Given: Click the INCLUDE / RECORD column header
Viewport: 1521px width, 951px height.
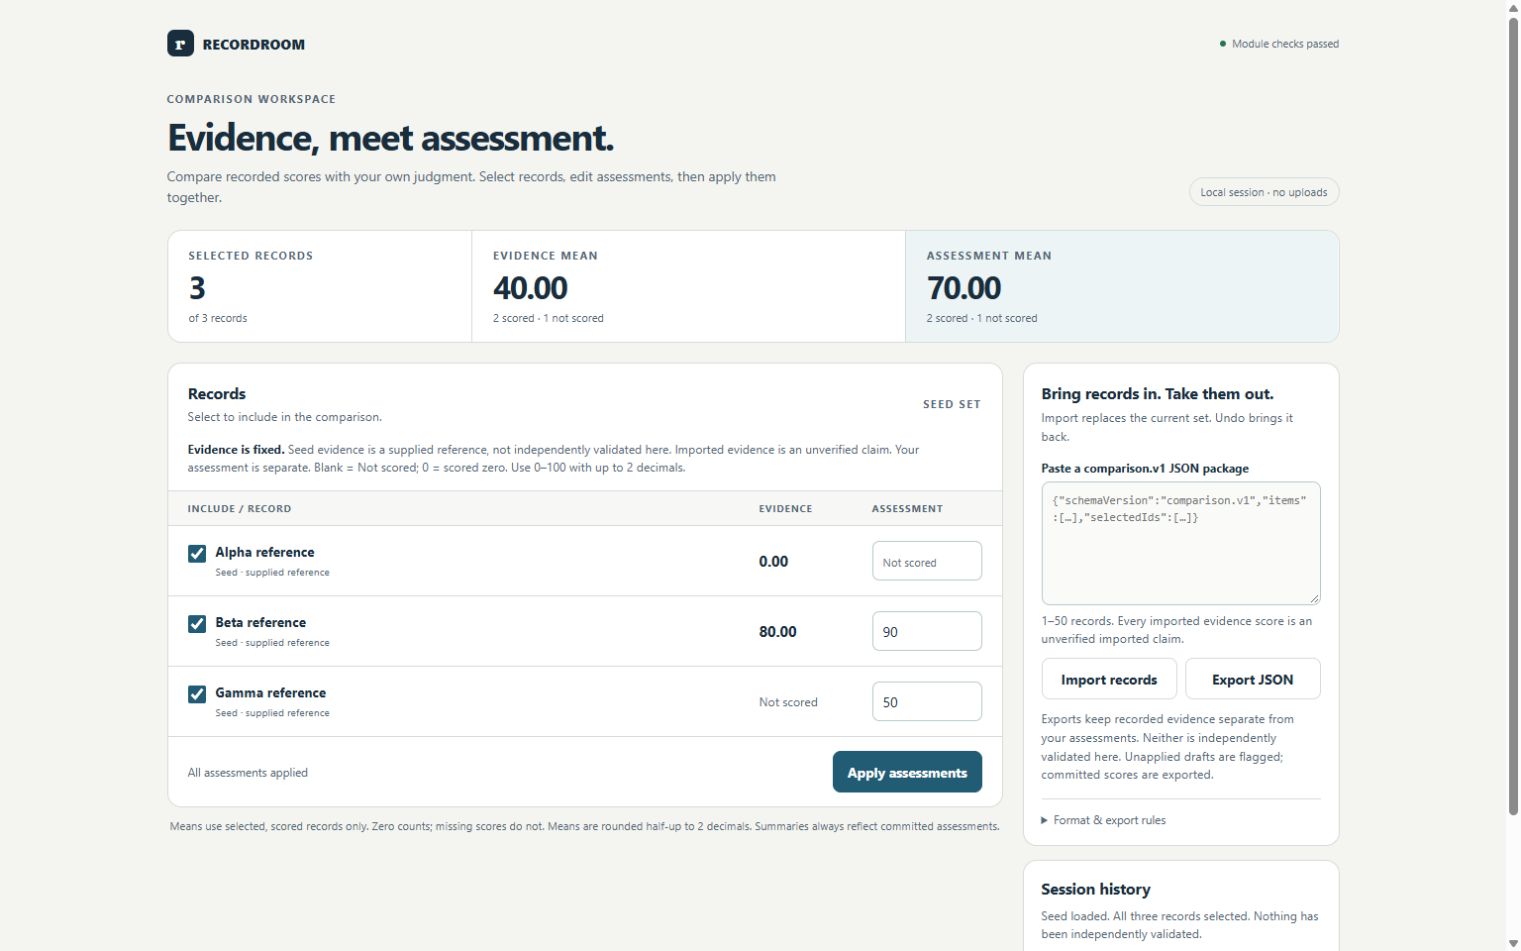Looking at the screenshot, I should click(x=239, y=508).
